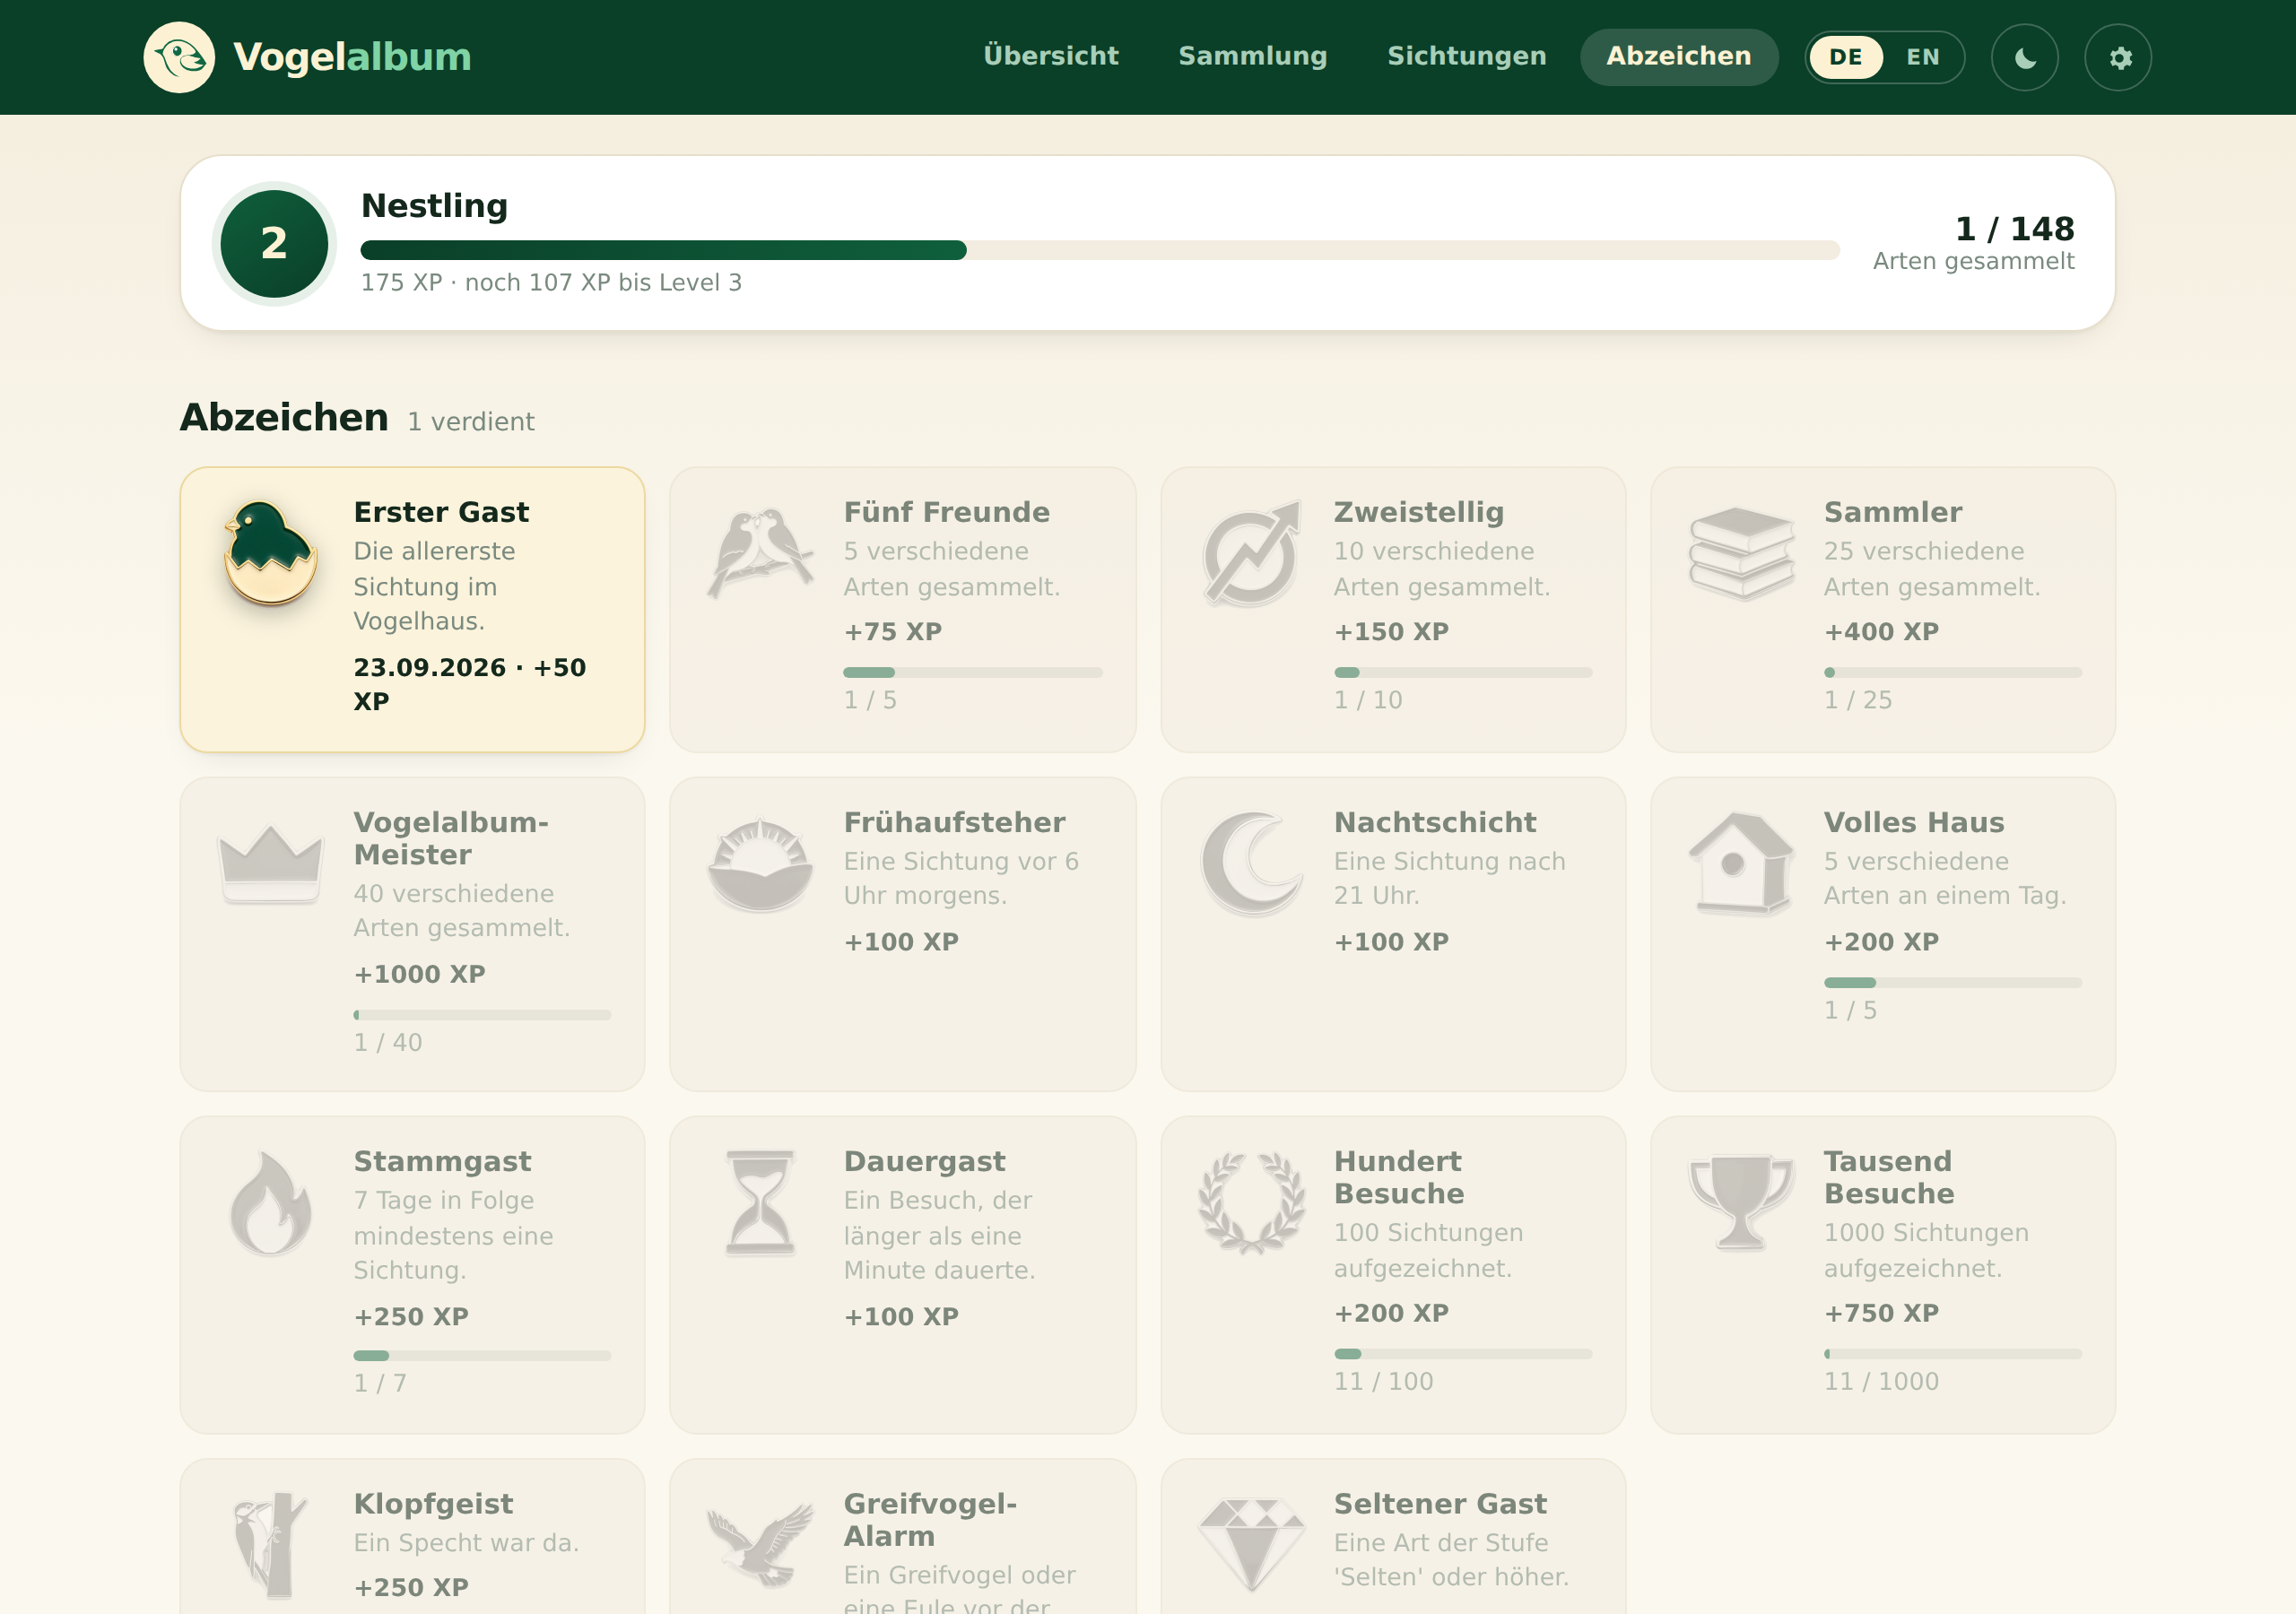Click the Vogelalbum bird logo icon
The height and width of the screenshot is (1614, 2296).
[179, 57]
